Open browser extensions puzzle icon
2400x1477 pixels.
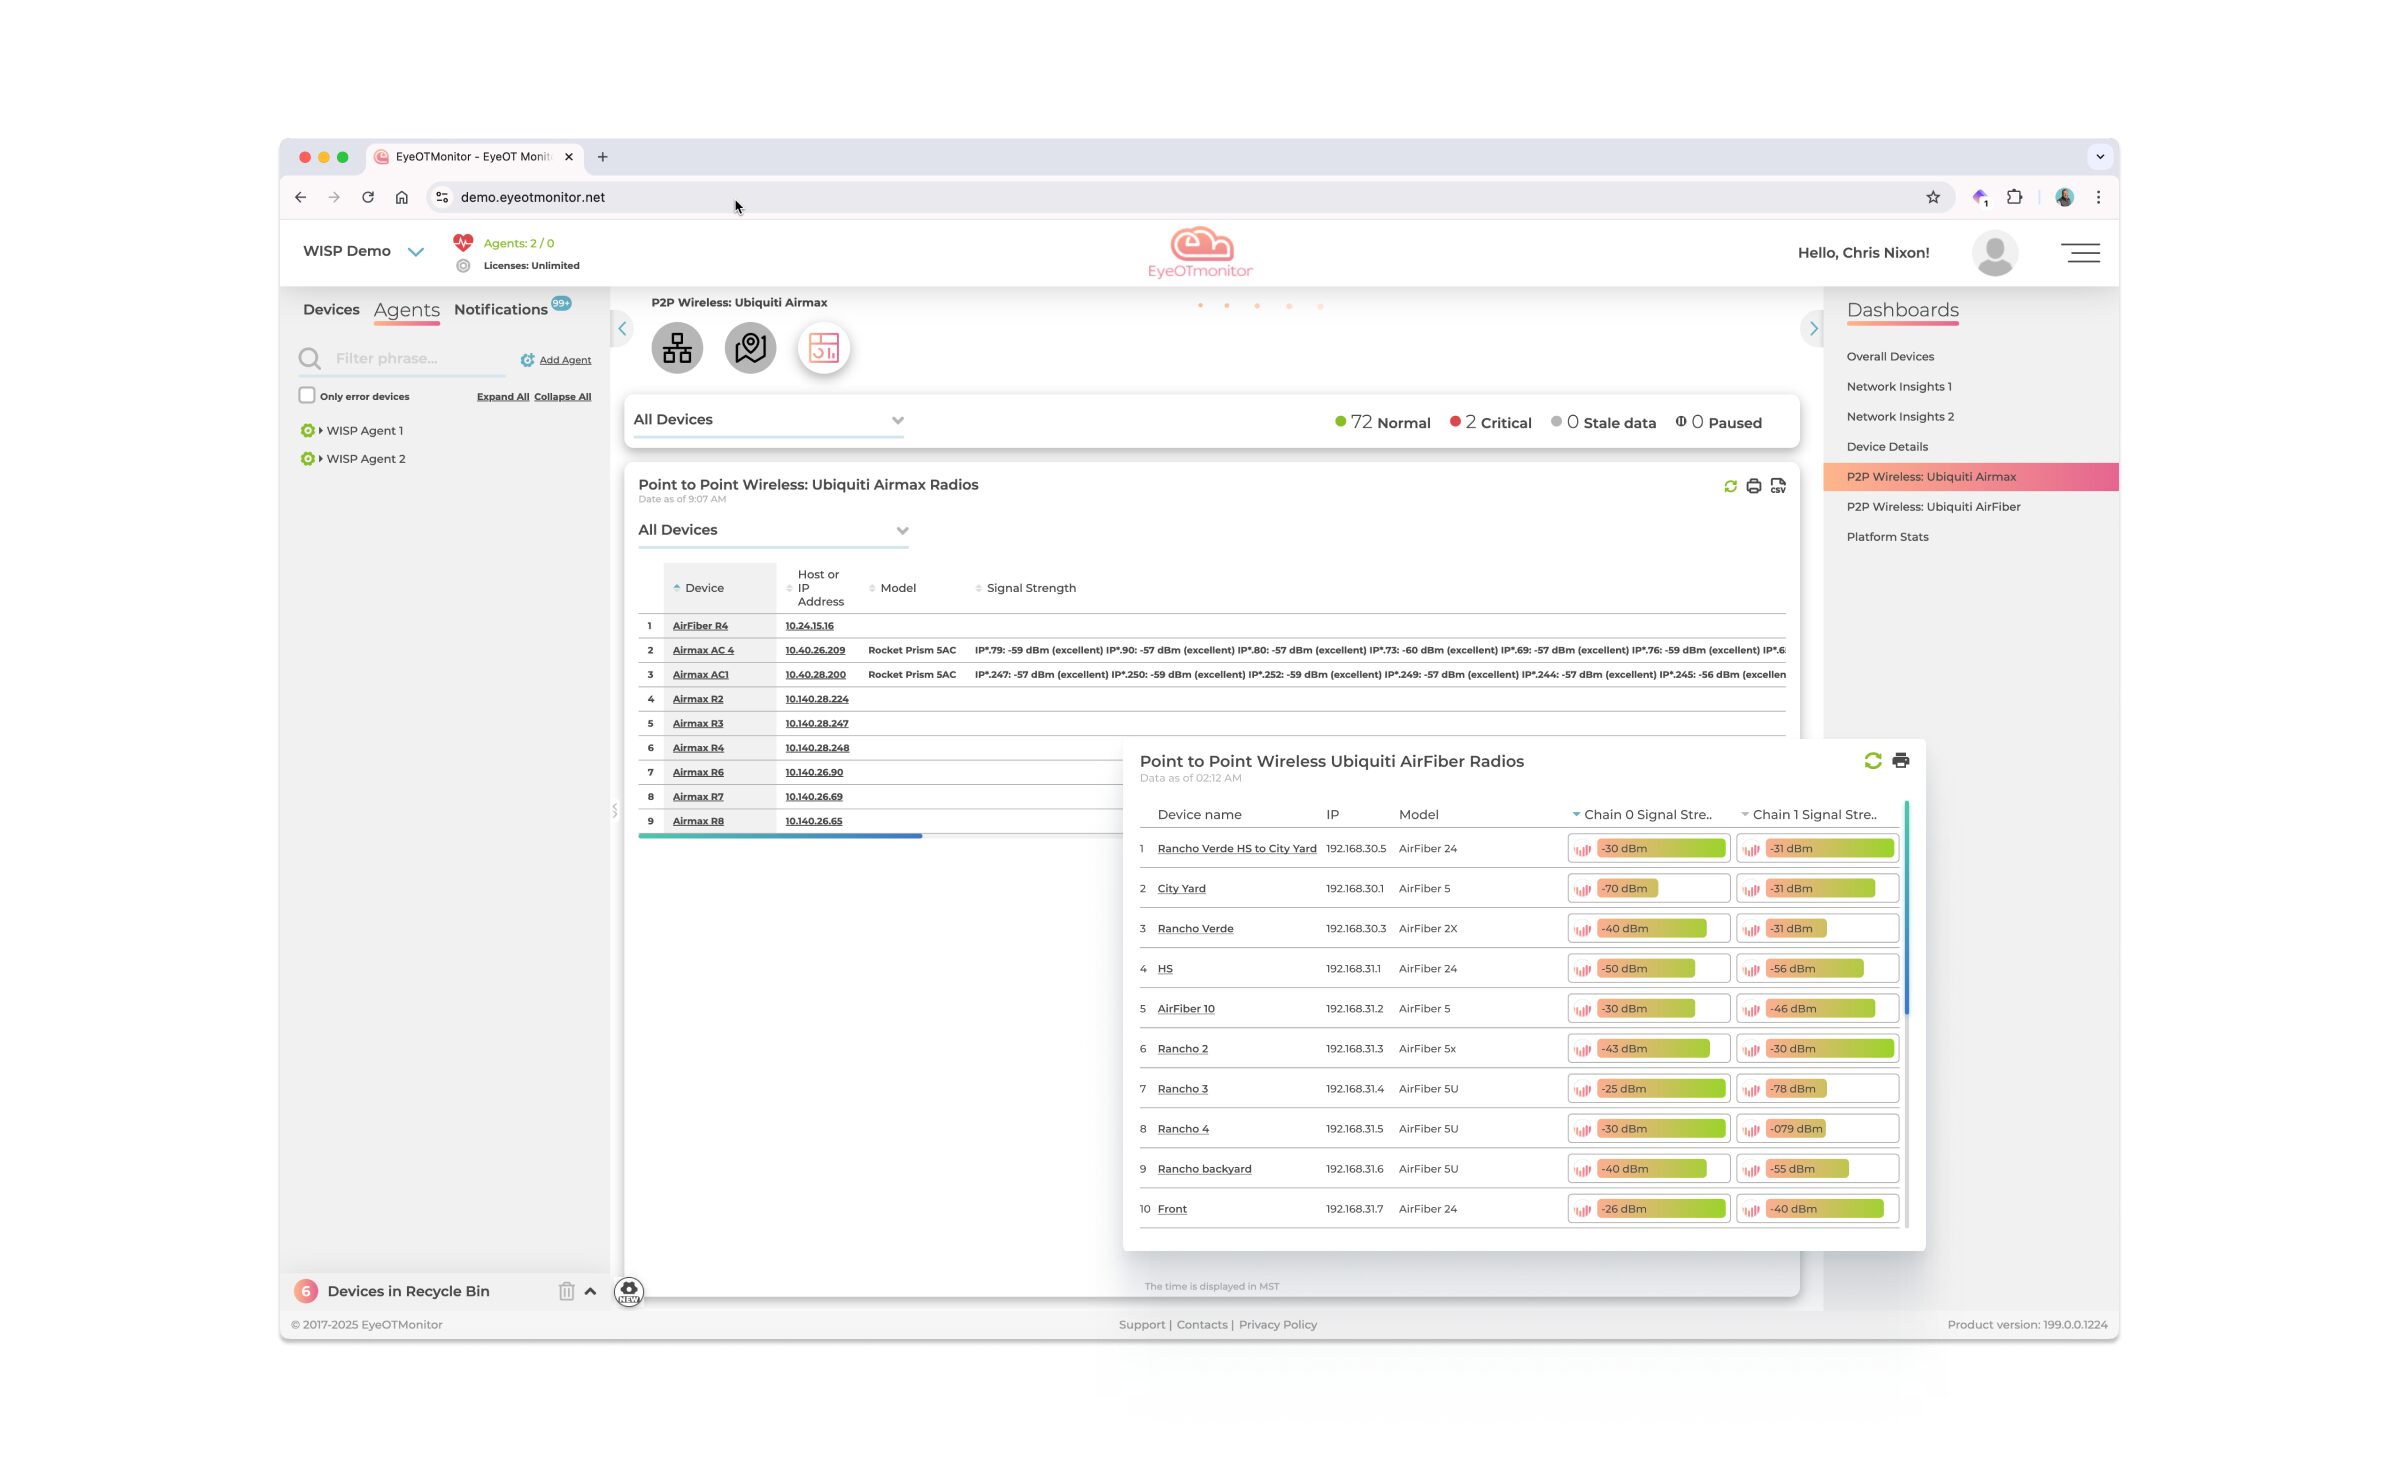(2015, 197)
